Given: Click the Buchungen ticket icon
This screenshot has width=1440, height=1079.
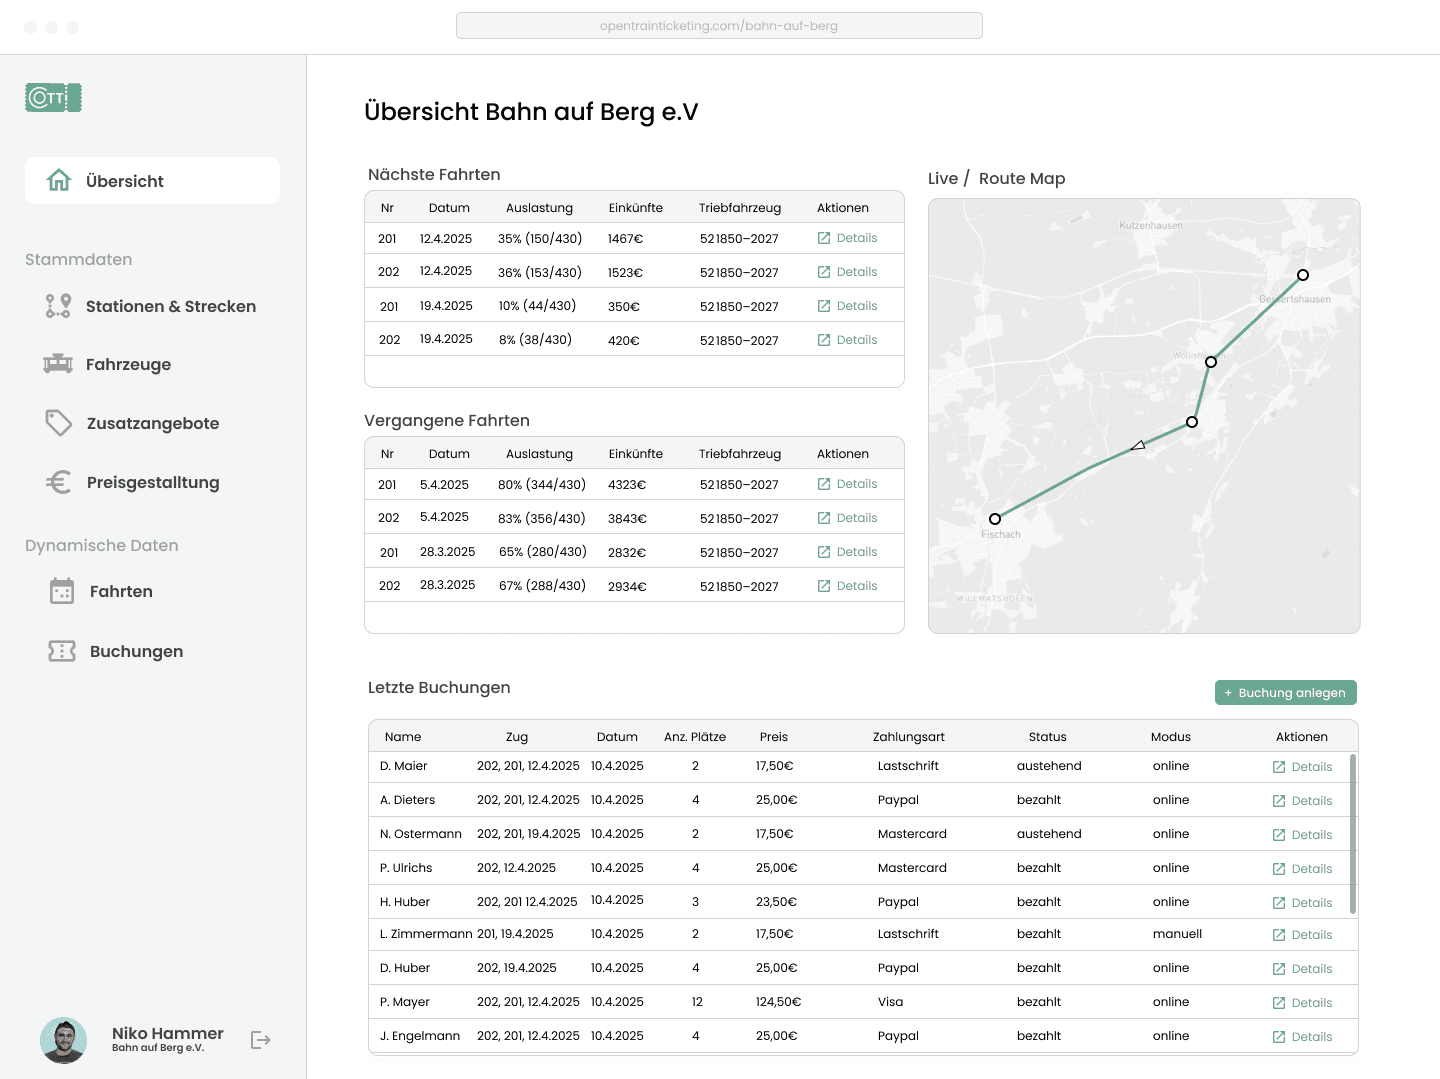Looking at the screenshot, I should (x=62, y=651).
